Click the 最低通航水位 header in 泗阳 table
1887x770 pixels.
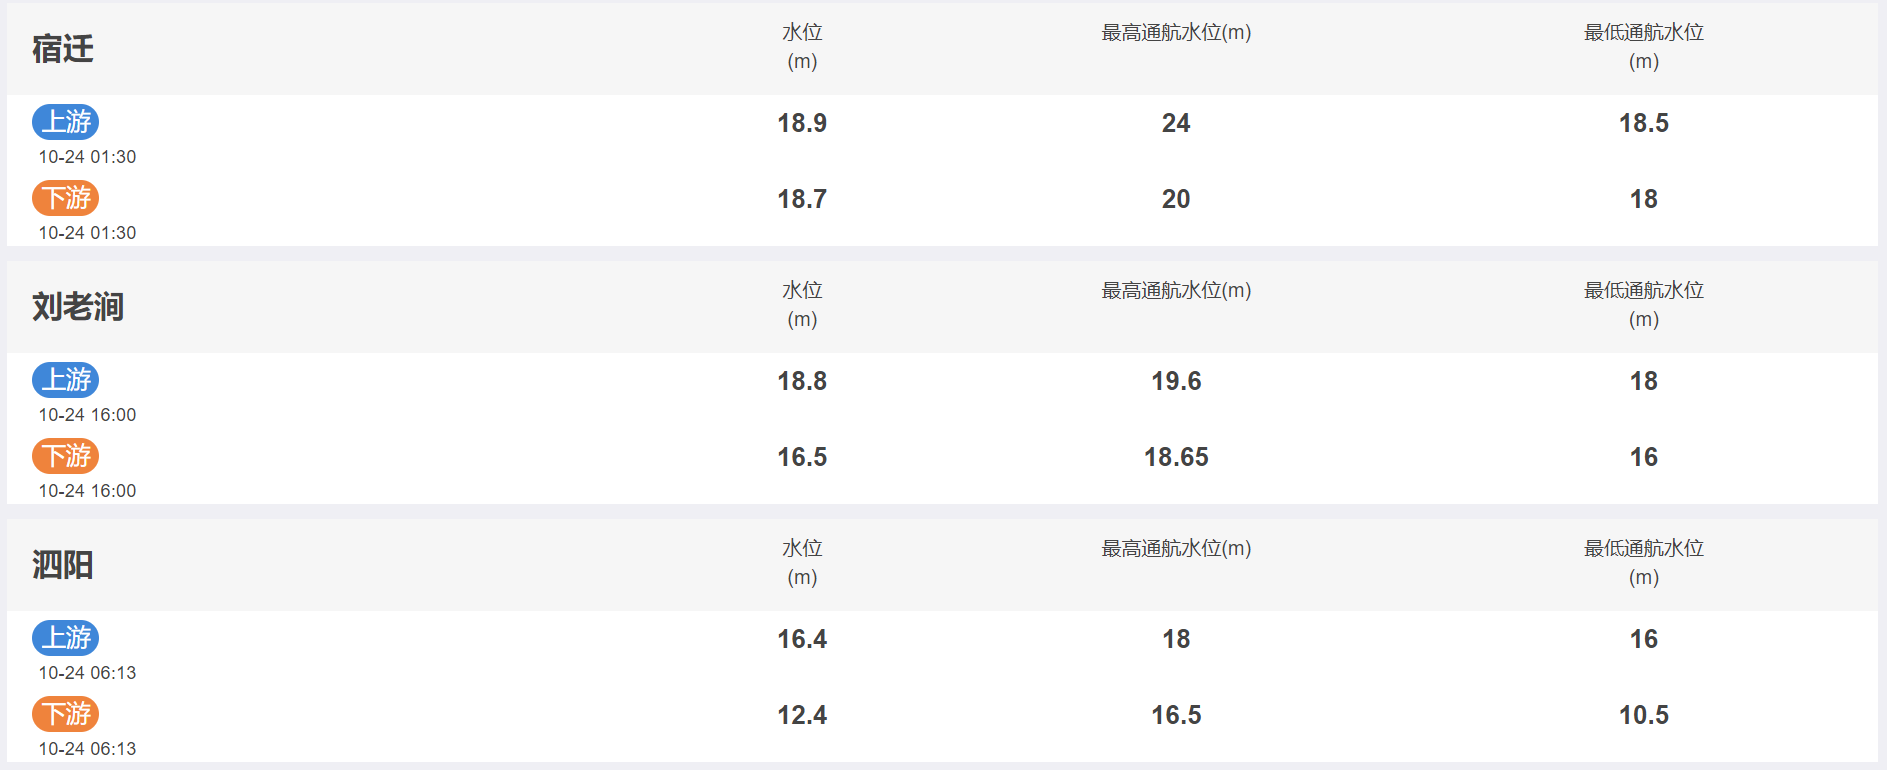[1644, 562]
